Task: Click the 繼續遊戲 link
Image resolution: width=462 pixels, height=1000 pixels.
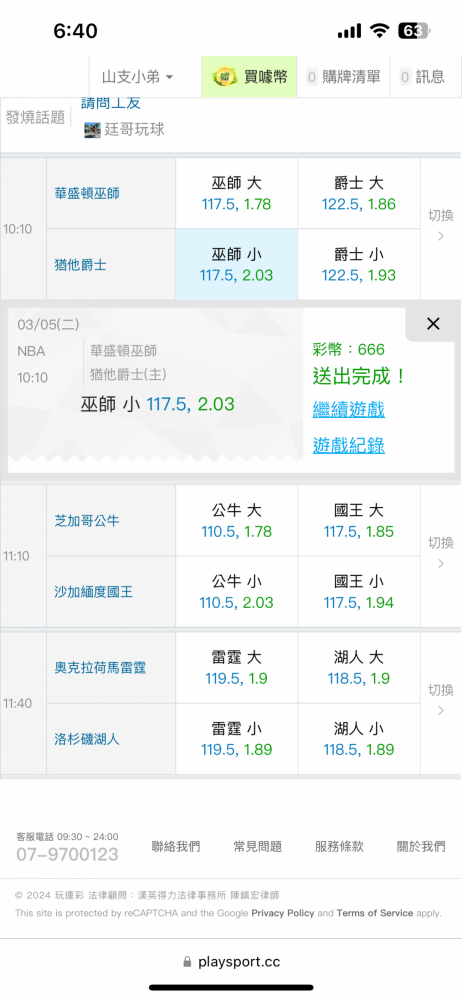Action: click(348, 409)
